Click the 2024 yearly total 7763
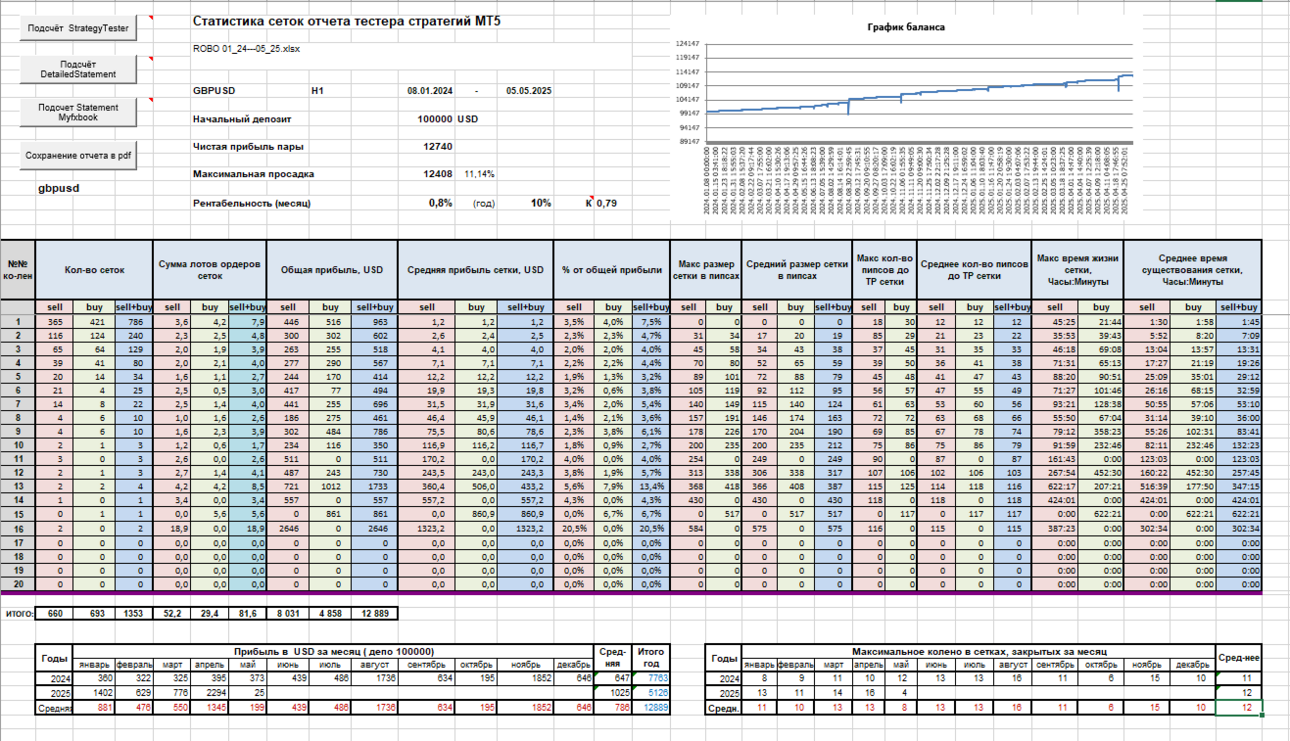 [653, 678]
